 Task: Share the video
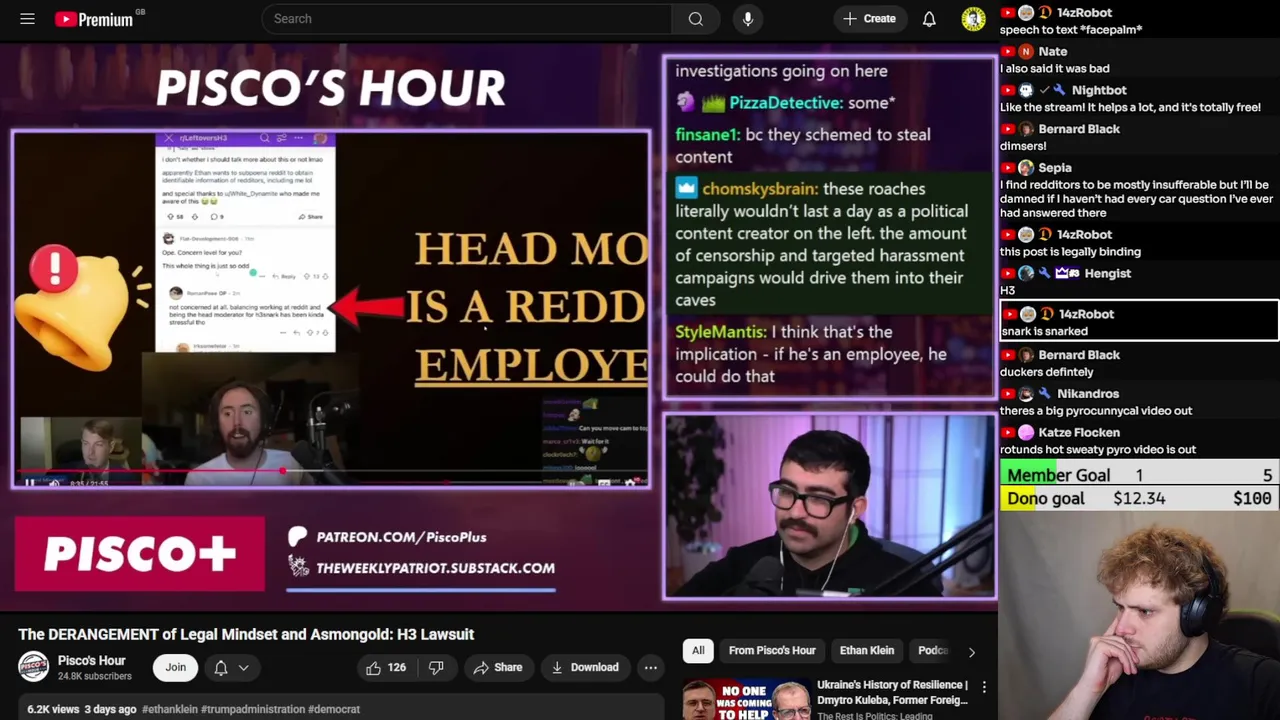tap(498, 667)
